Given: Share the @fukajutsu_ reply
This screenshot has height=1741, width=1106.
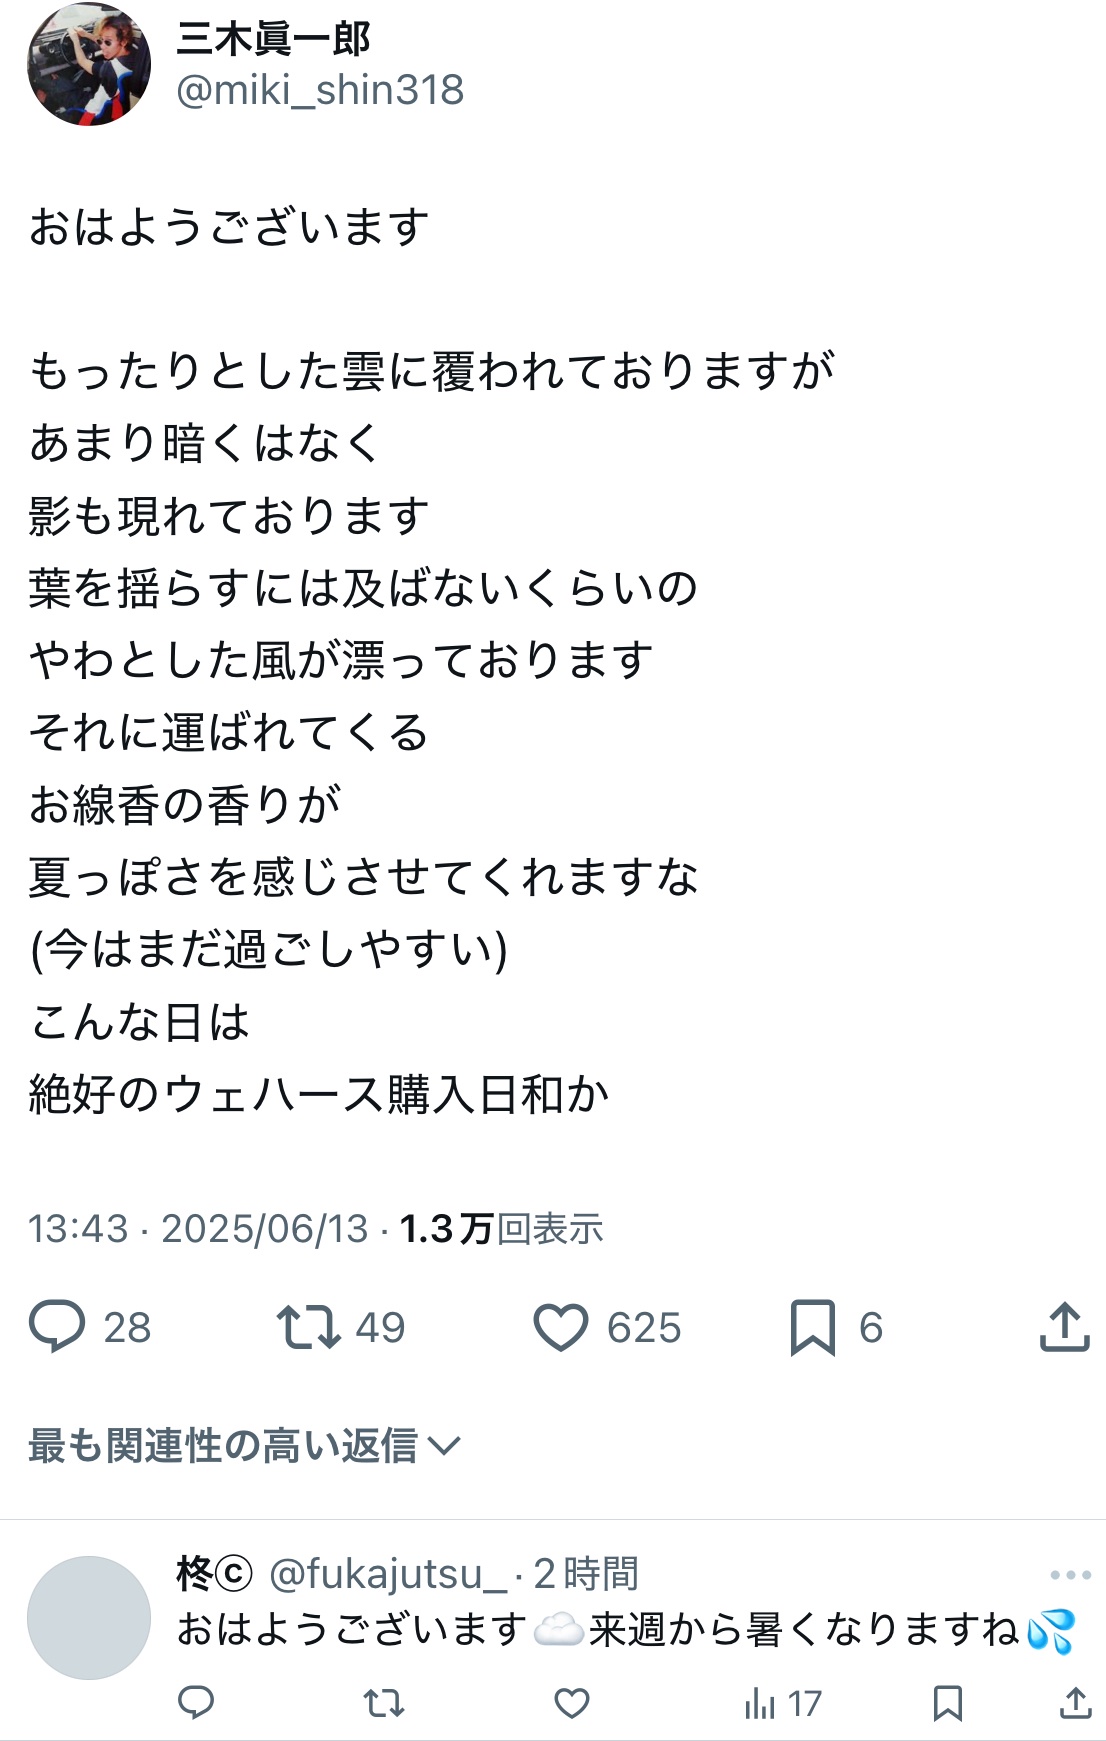Looking at the screenshot, I should click(x=1075, y=1703).
